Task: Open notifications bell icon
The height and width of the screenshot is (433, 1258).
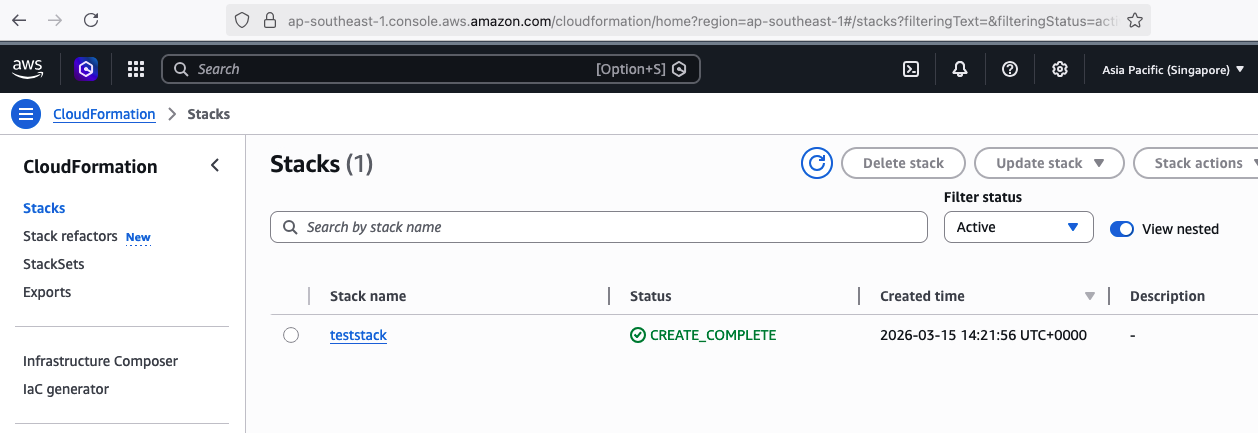Action: [960, 69]
